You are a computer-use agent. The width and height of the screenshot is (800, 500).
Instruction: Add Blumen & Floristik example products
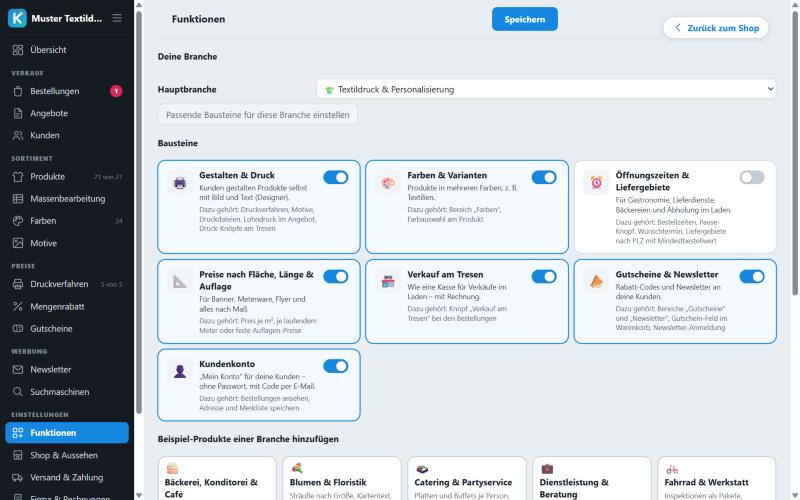pos(342,479)
